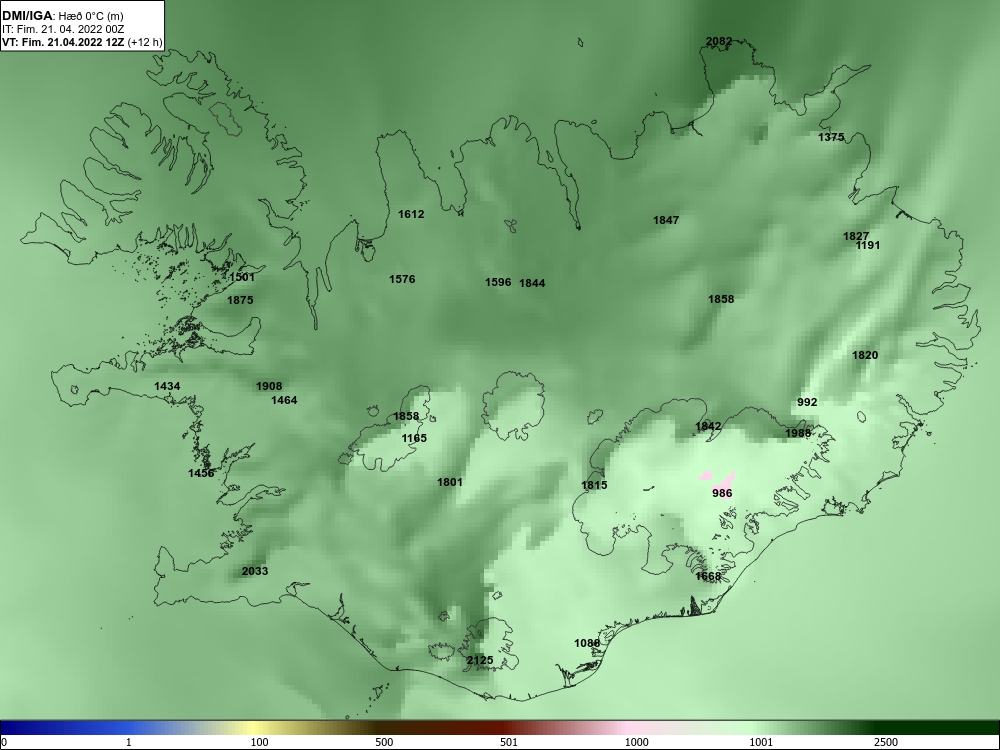
Task: Select the 1375 height label
Action: (x=831, y=137)
